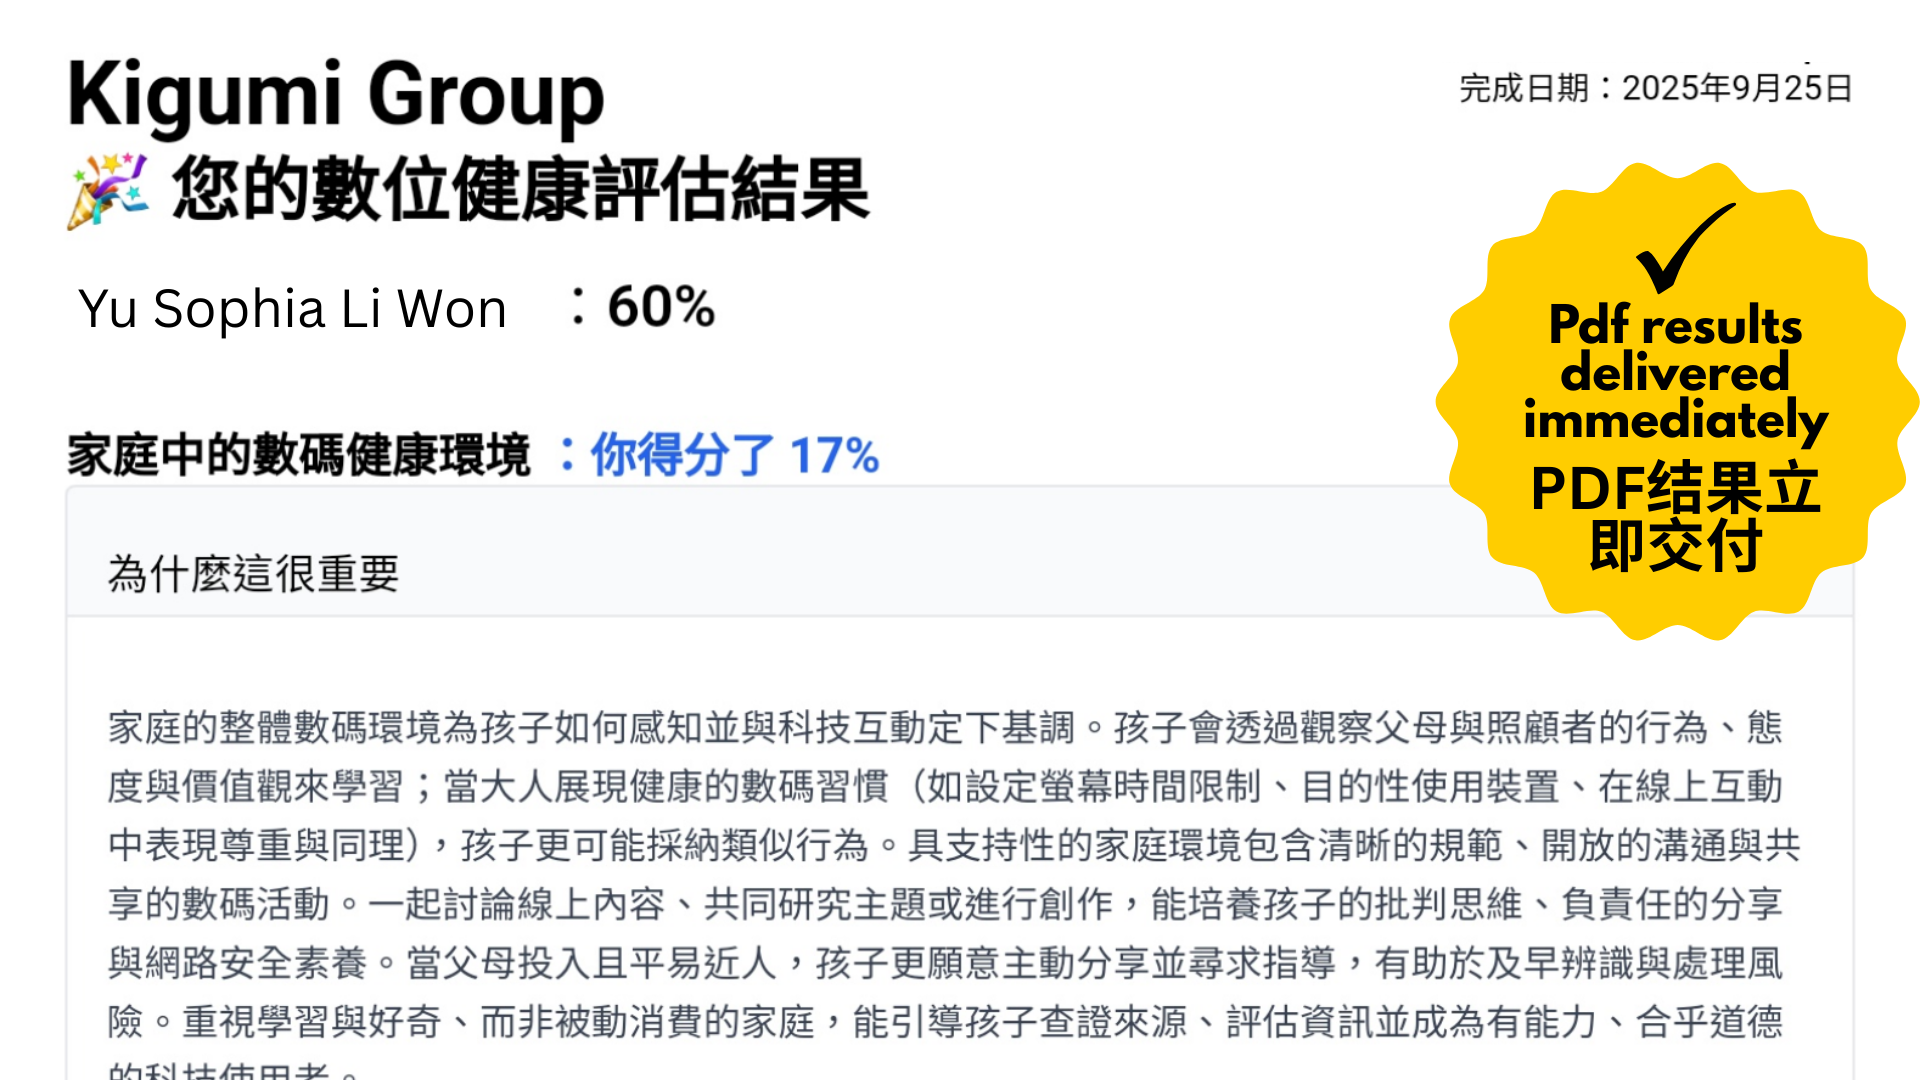Click the 您的數位健康評估結果 heading

point(520,190)
